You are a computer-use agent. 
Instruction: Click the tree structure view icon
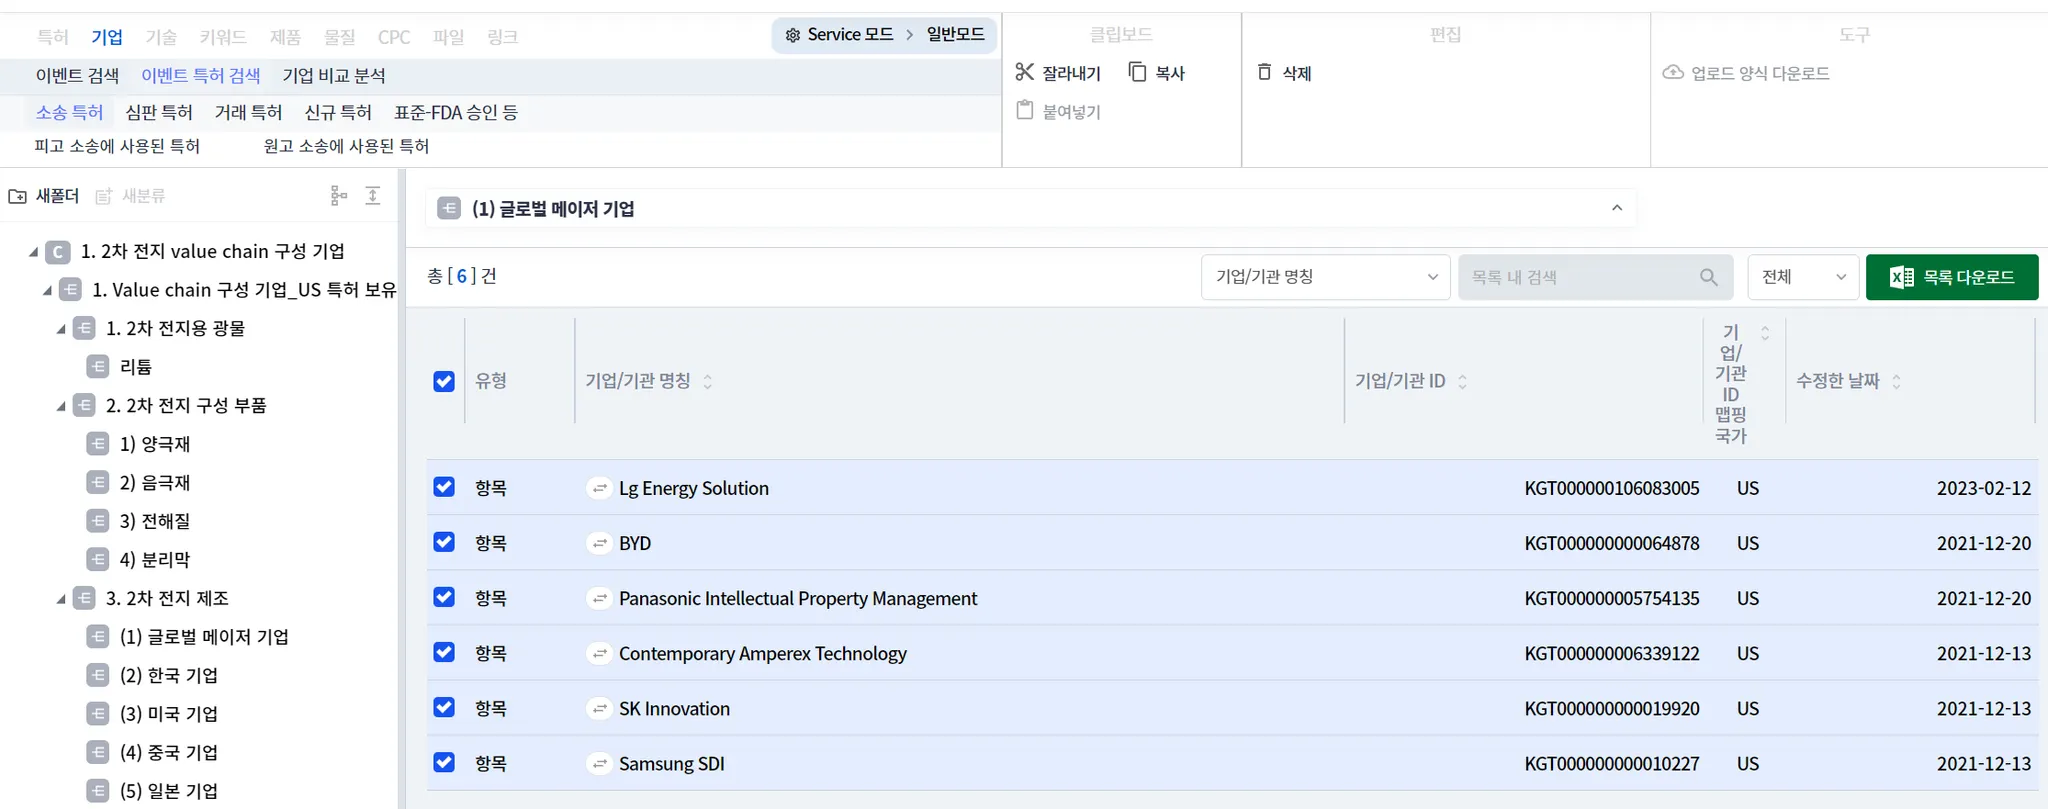[x=339, y=196]
